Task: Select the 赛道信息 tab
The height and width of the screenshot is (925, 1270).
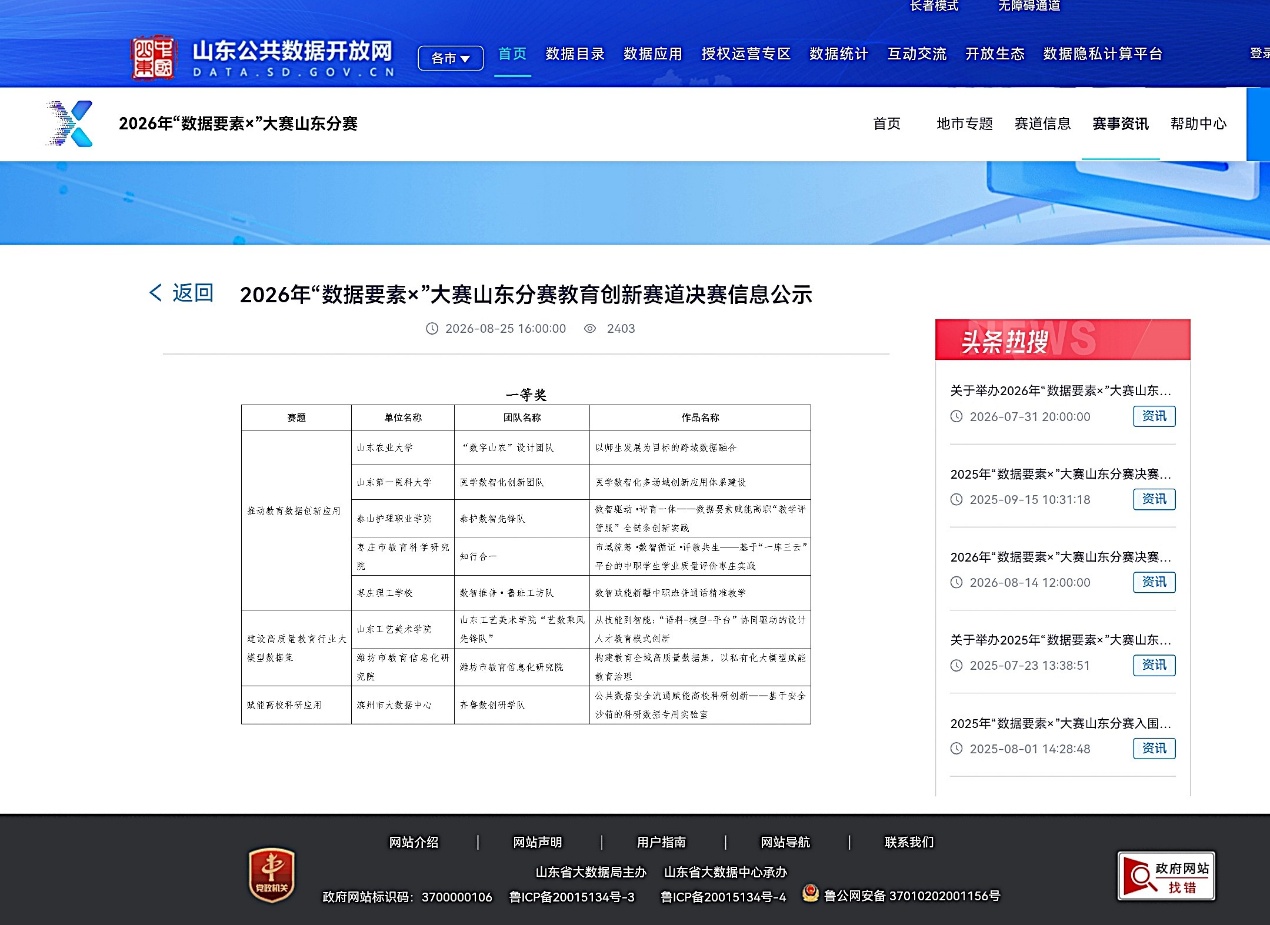Action: [1043, 124]
